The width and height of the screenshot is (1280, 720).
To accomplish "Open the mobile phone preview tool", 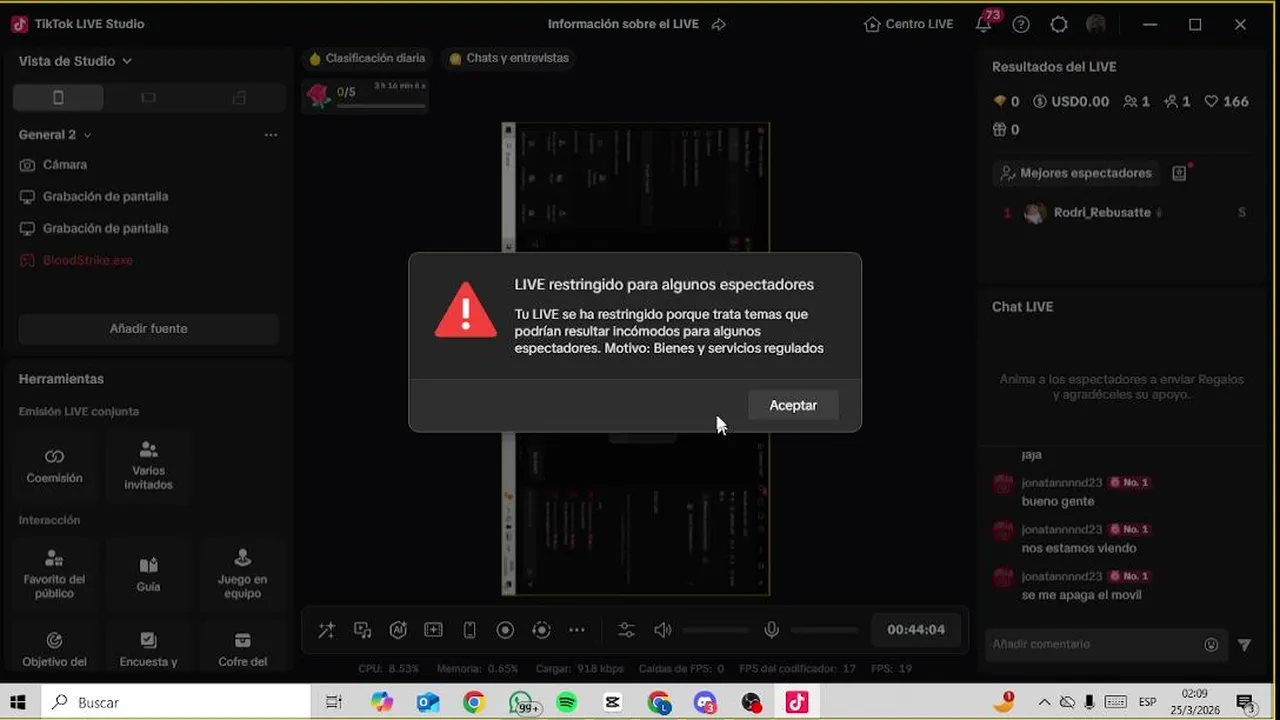I will (469, 630).
